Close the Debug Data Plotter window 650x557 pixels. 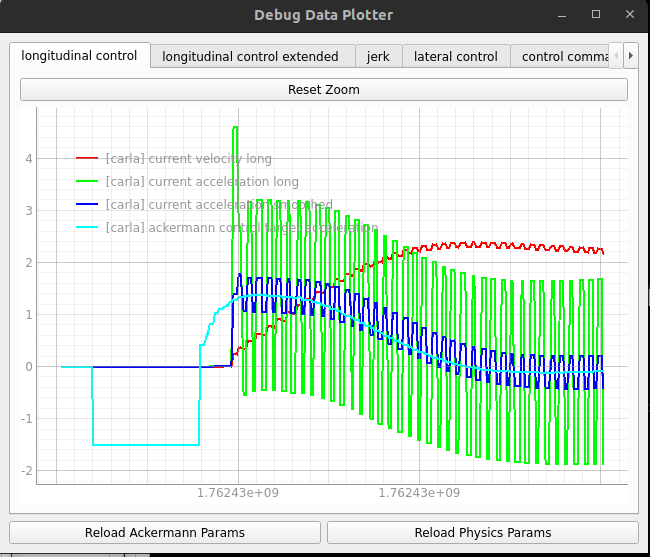click(627, 14)
